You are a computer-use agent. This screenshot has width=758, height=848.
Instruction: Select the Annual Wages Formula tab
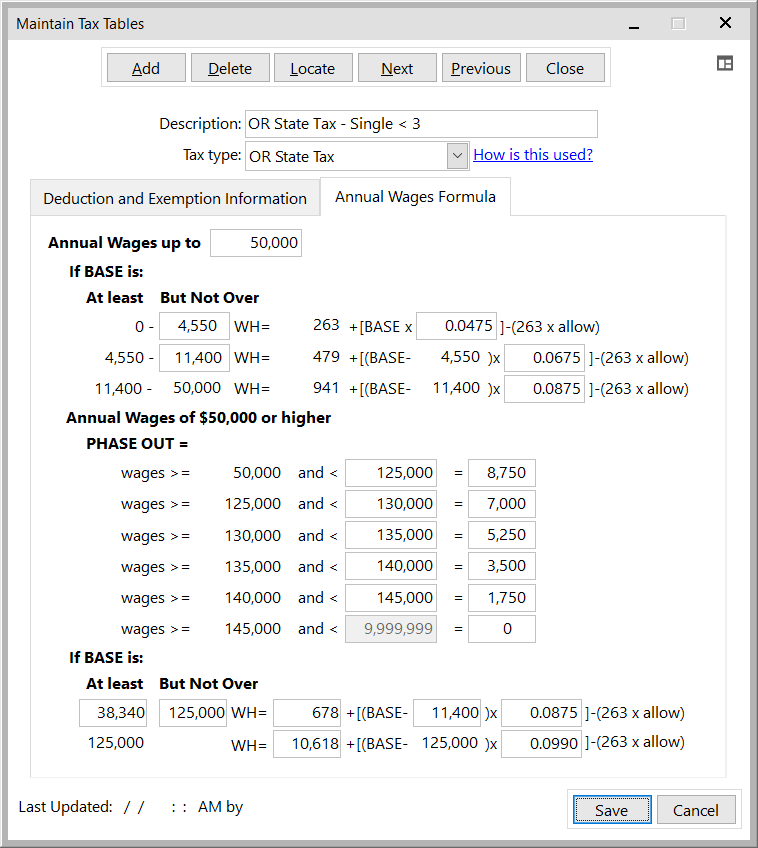pyautogui.click(x=415, y=197)
